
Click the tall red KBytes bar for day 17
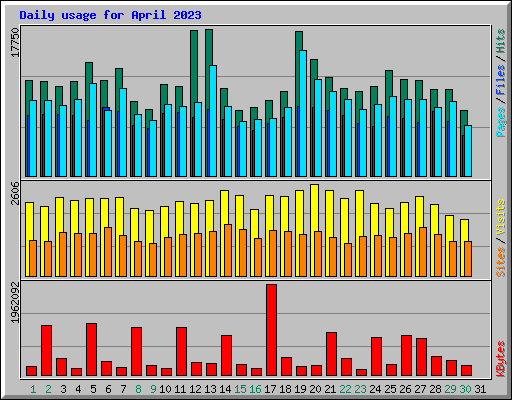pos(271,330)
